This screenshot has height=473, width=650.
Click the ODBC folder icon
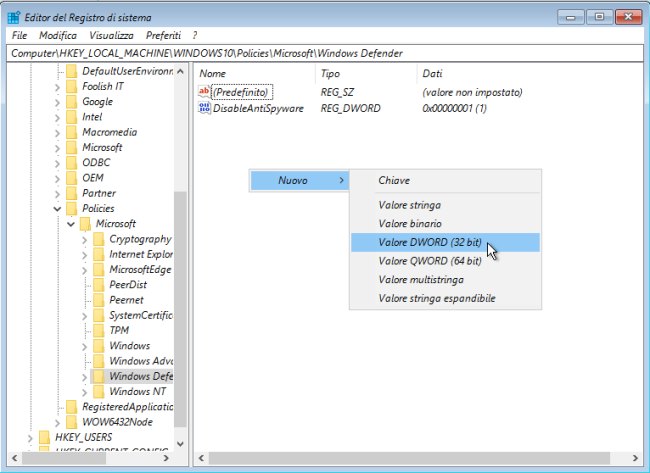pyautogui.click(x=71, y=163)
